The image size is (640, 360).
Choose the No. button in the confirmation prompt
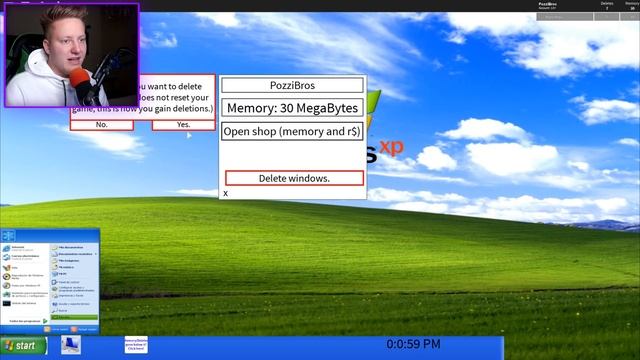pyautogui.click(x=102, y=125)
